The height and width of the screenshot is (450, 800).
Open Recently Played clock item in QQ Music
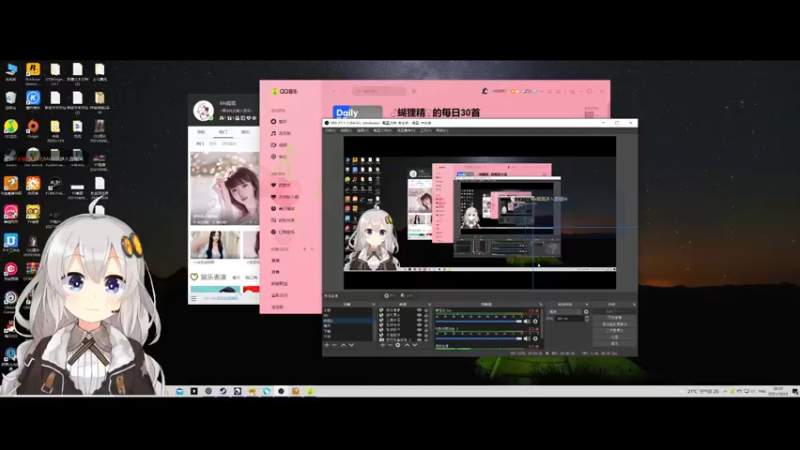pyautogui.click(x=283, y=208)
